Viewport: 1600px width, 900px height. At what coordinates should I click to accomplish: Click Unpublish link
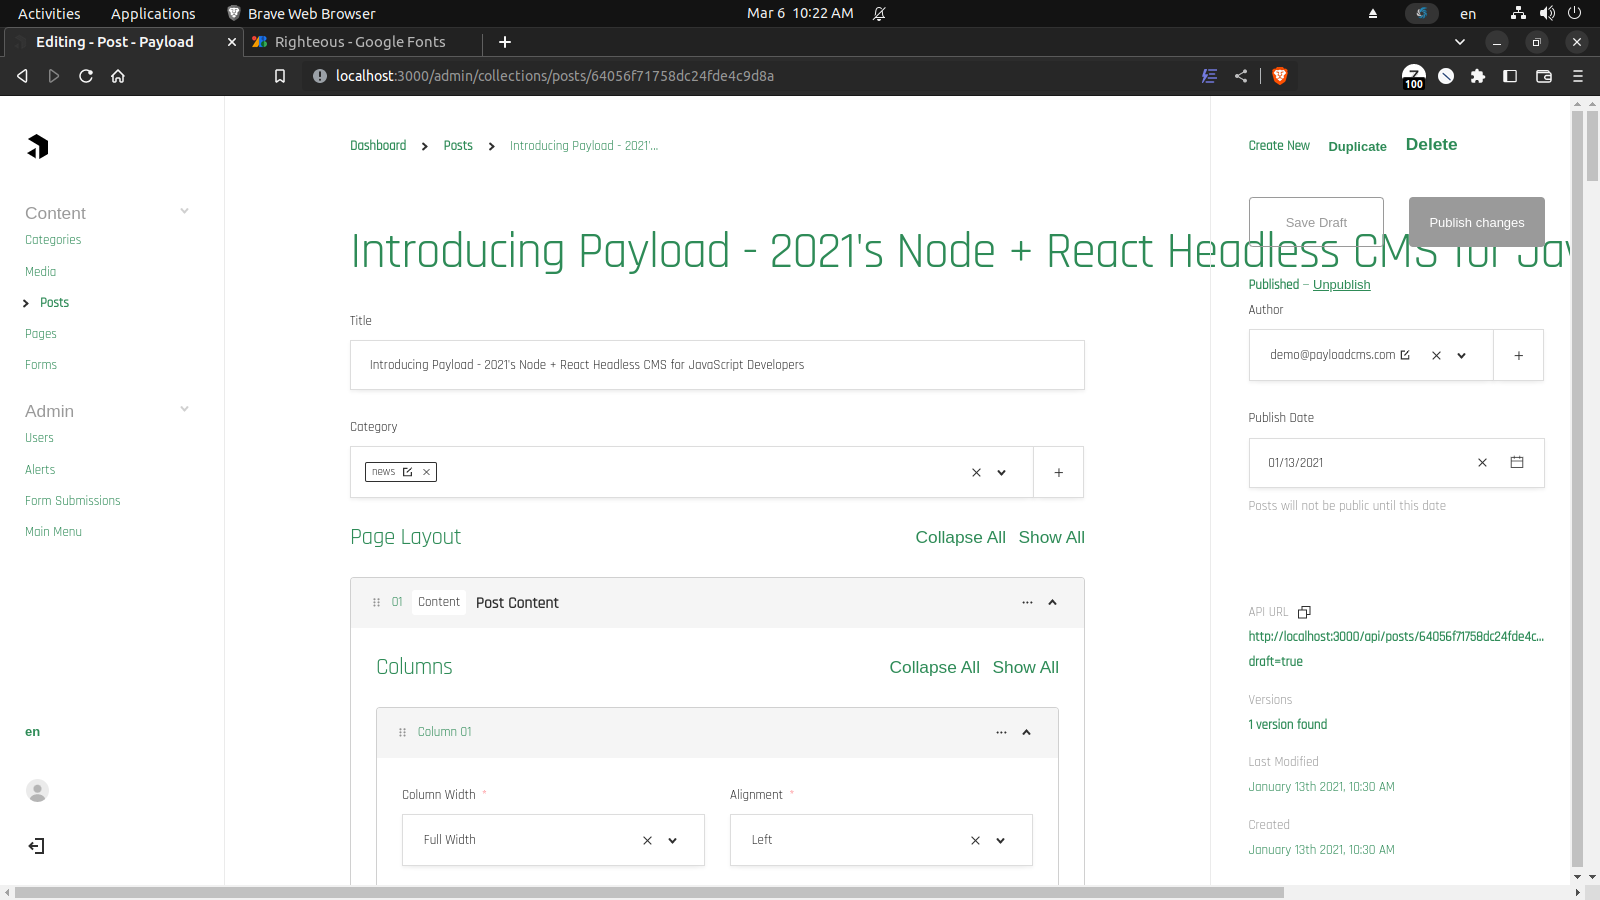click(x=1341, y=285)
